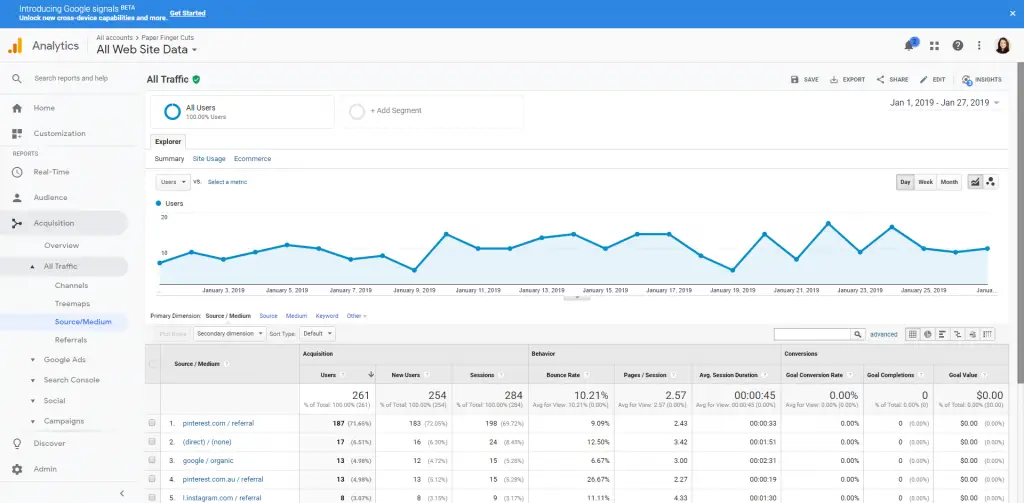Switch to the Site Usage tab
The width and height of the screenshot is (1024, 503).
209,159
